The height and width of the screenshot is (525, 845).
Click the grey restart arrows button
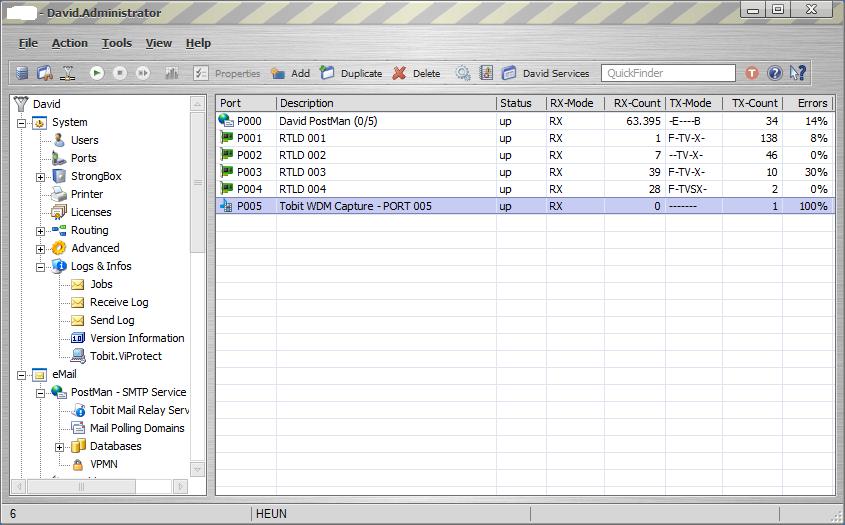click(x=143, y=73)
